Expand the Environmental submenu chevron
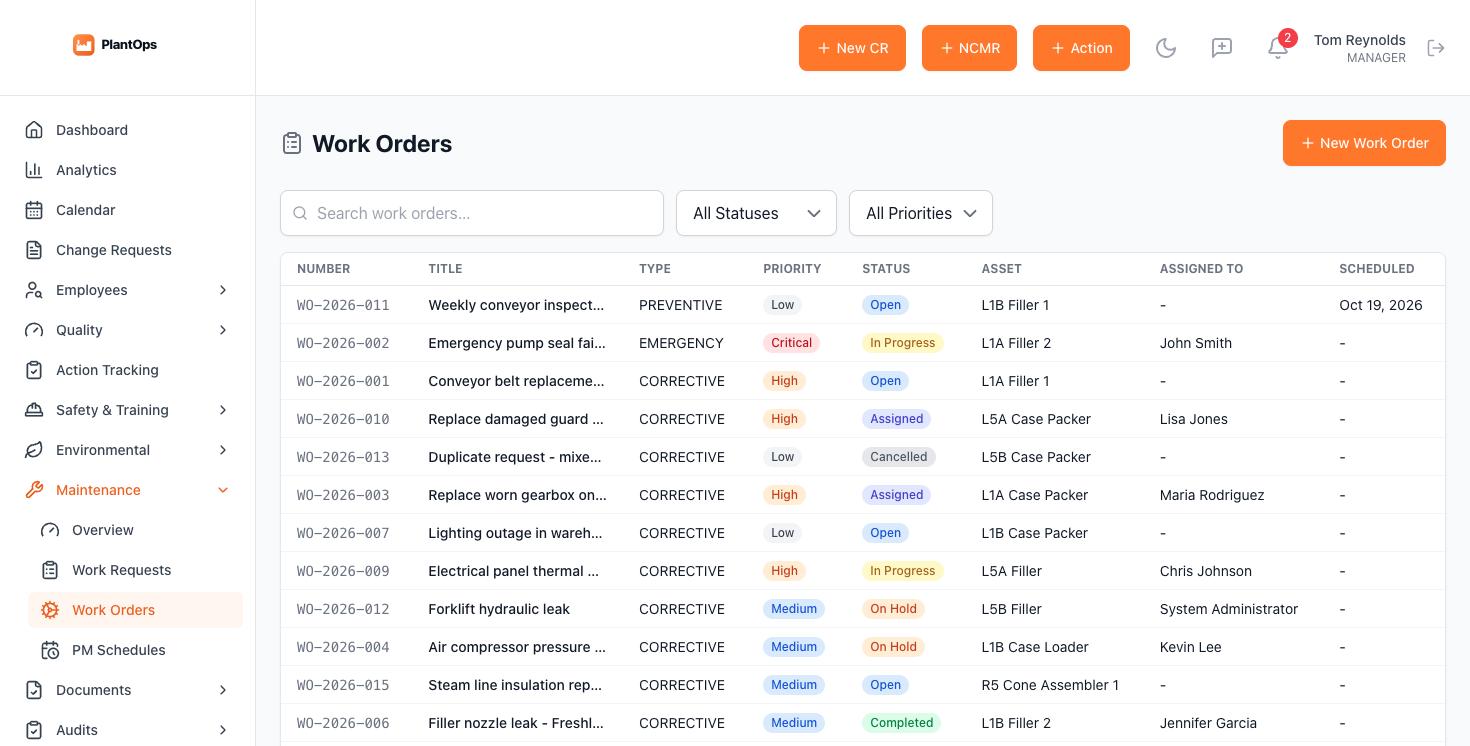 223,450
